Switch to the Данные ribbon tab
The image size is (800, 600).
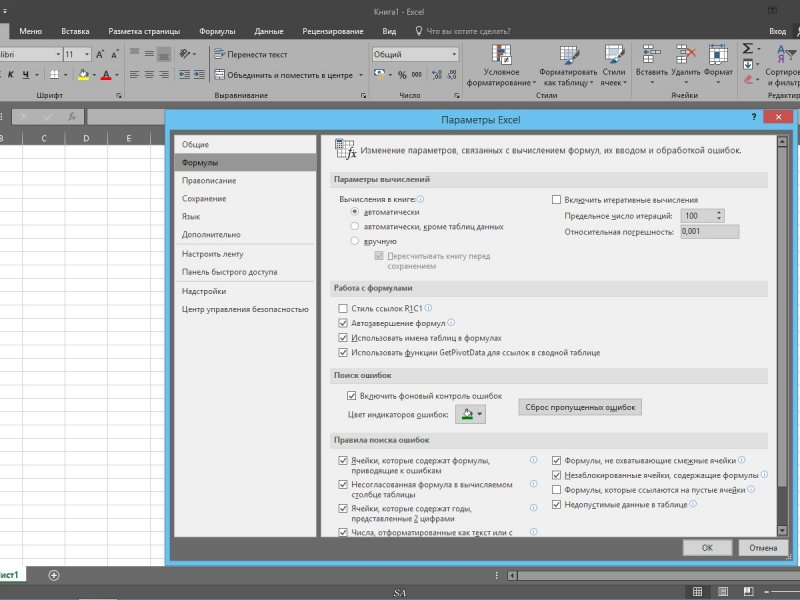click(x=269, y=31)
